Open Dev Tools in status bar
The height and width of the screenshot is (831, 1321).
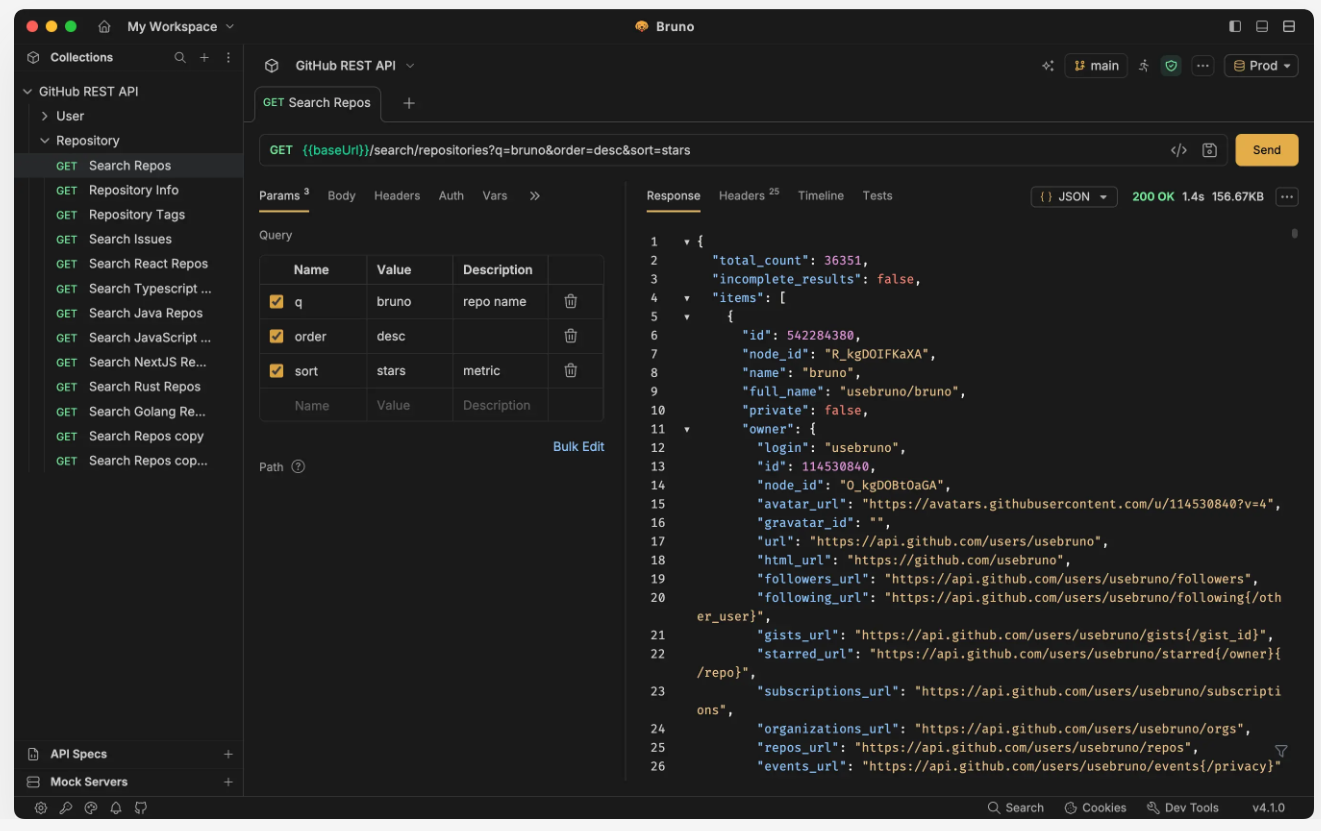click(1183, 807)
